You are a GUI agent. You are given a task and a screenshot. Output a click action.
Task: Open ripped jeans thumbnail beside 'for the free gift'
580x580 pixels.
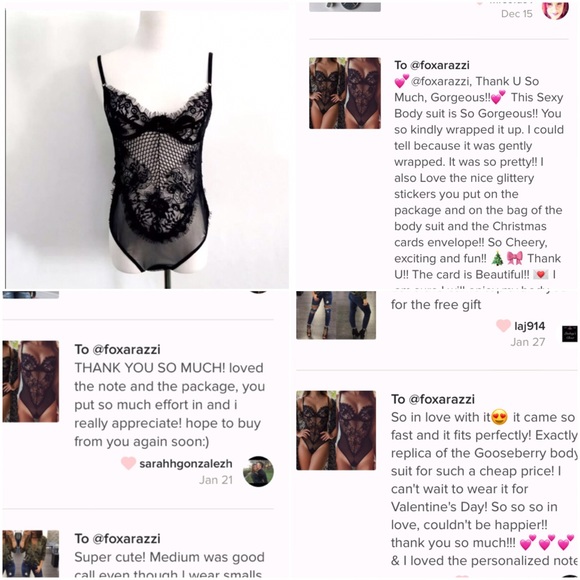[x=336, y=315]
